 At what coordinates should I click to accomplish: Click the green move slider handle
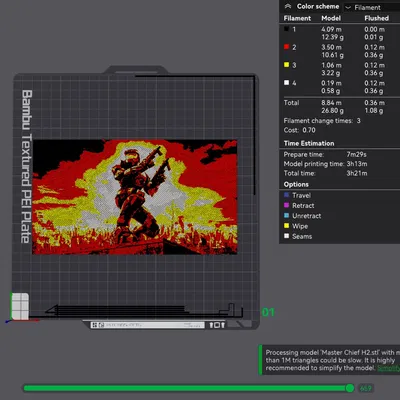click(x=350, y=388)
